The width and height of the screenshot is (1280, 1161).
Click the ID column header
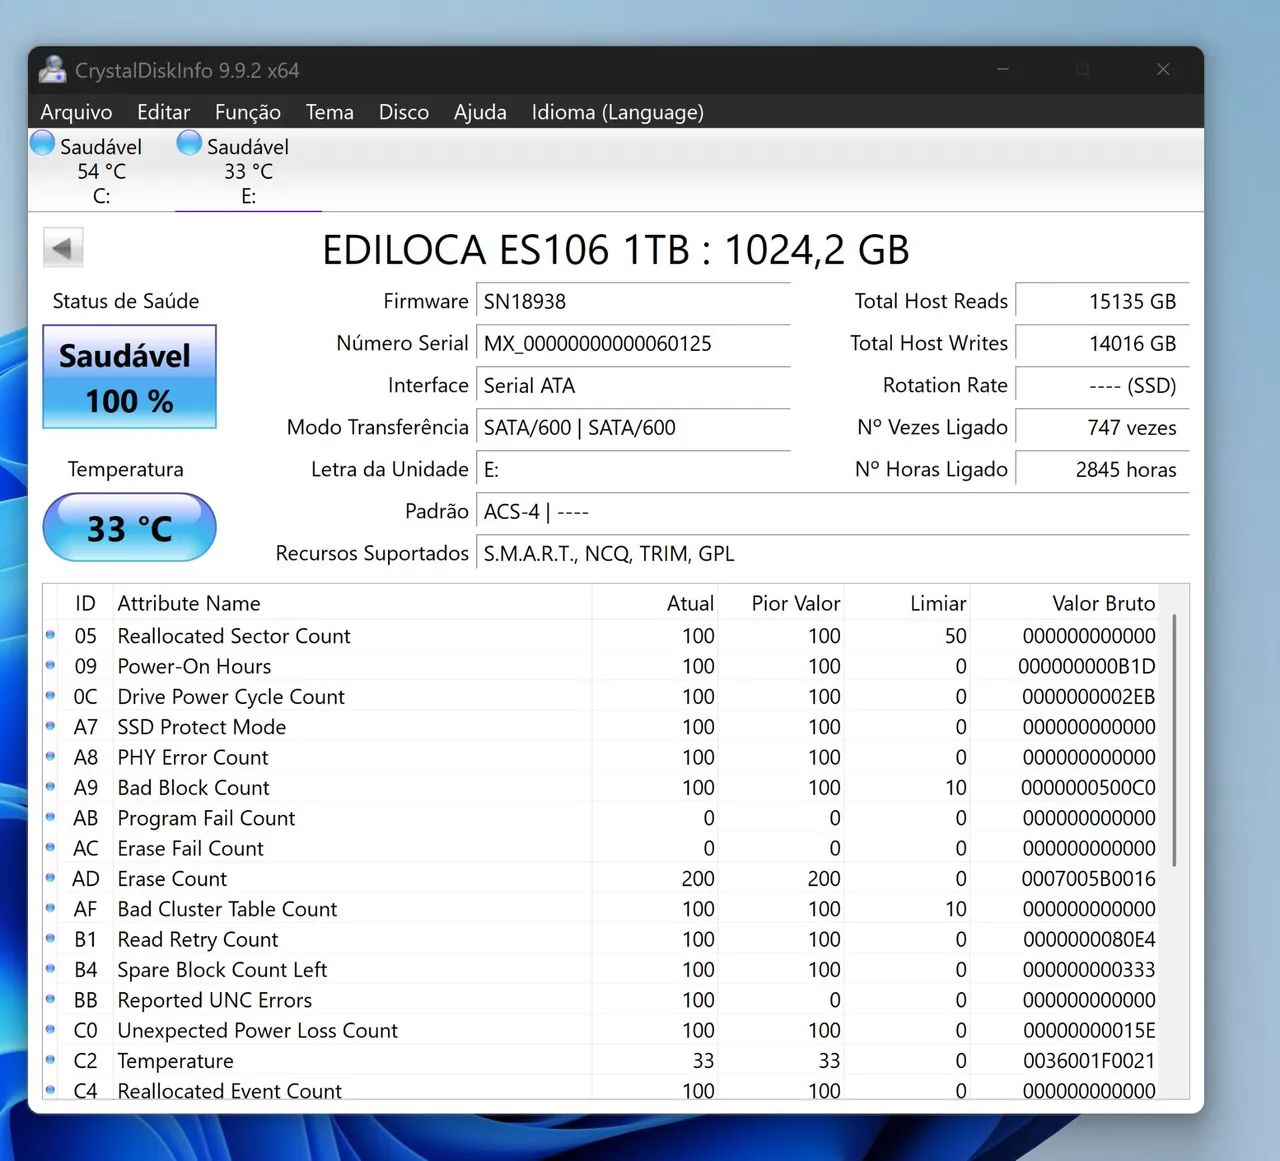coord(85,603)
